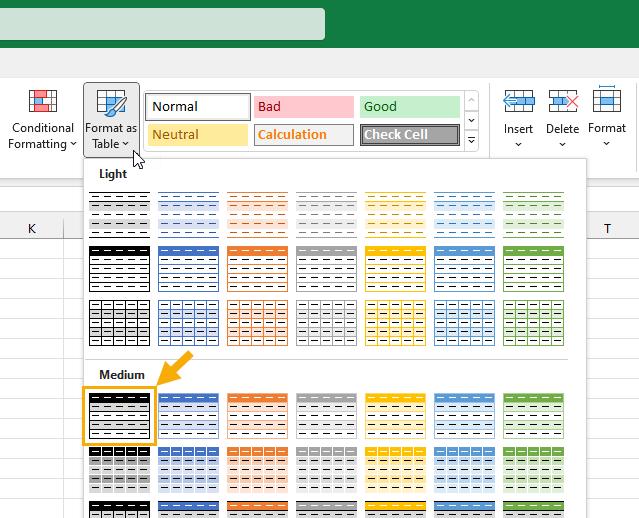Apply light blue Medium first-row table style
Image resolution: width=639 pixels, height=518 pixels.
point(465,416)
